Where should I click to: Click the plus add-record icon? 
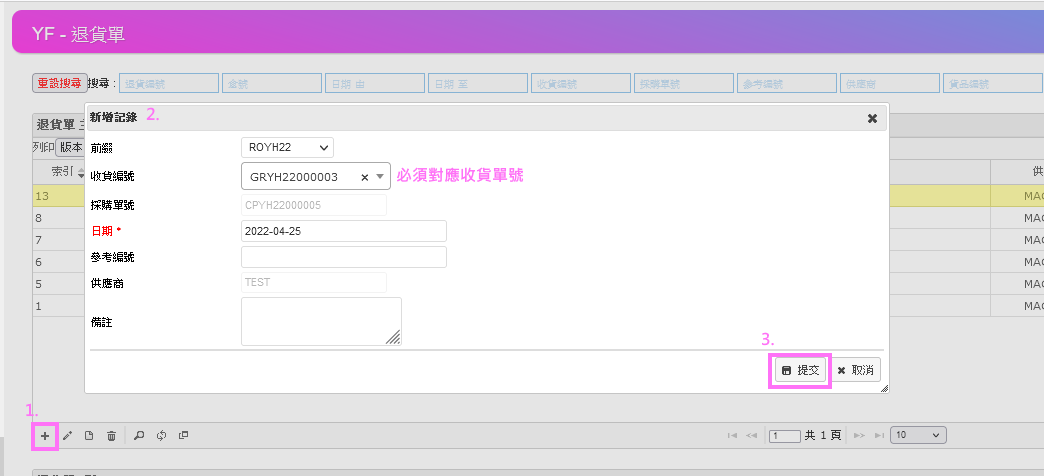click(x=45, y=436)
